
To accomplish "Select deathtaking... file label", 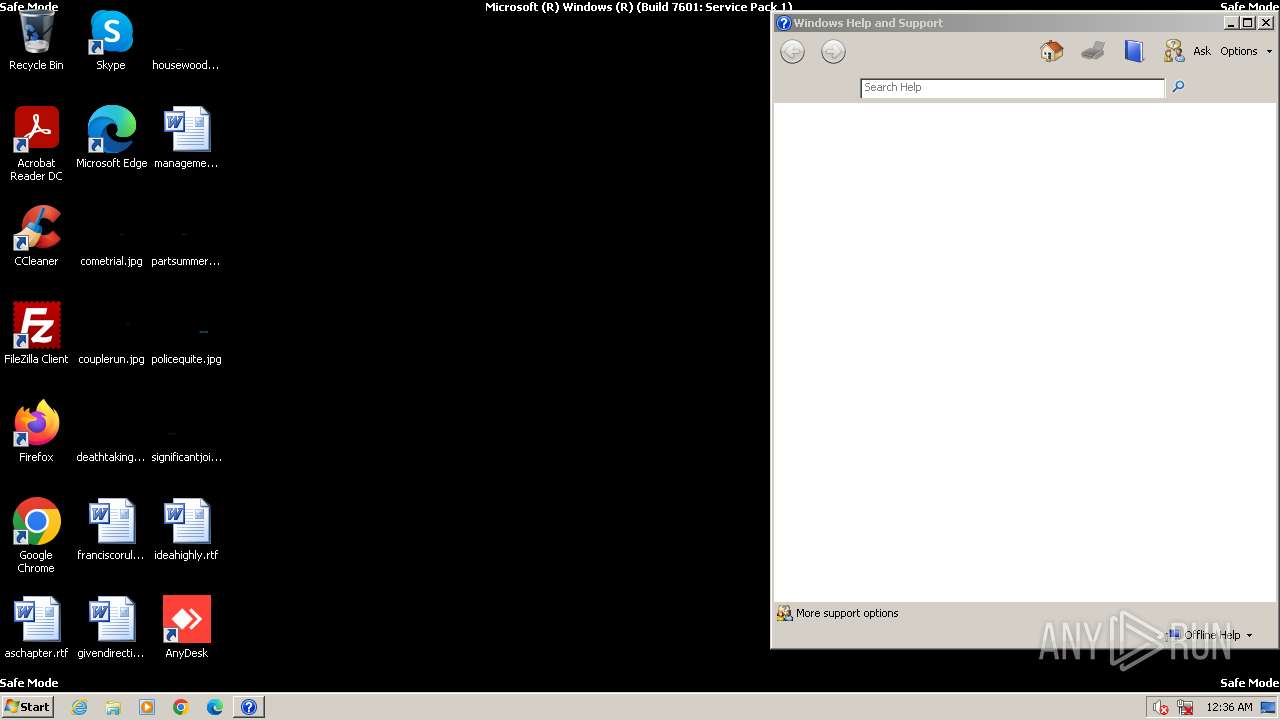I will [111, 457].
